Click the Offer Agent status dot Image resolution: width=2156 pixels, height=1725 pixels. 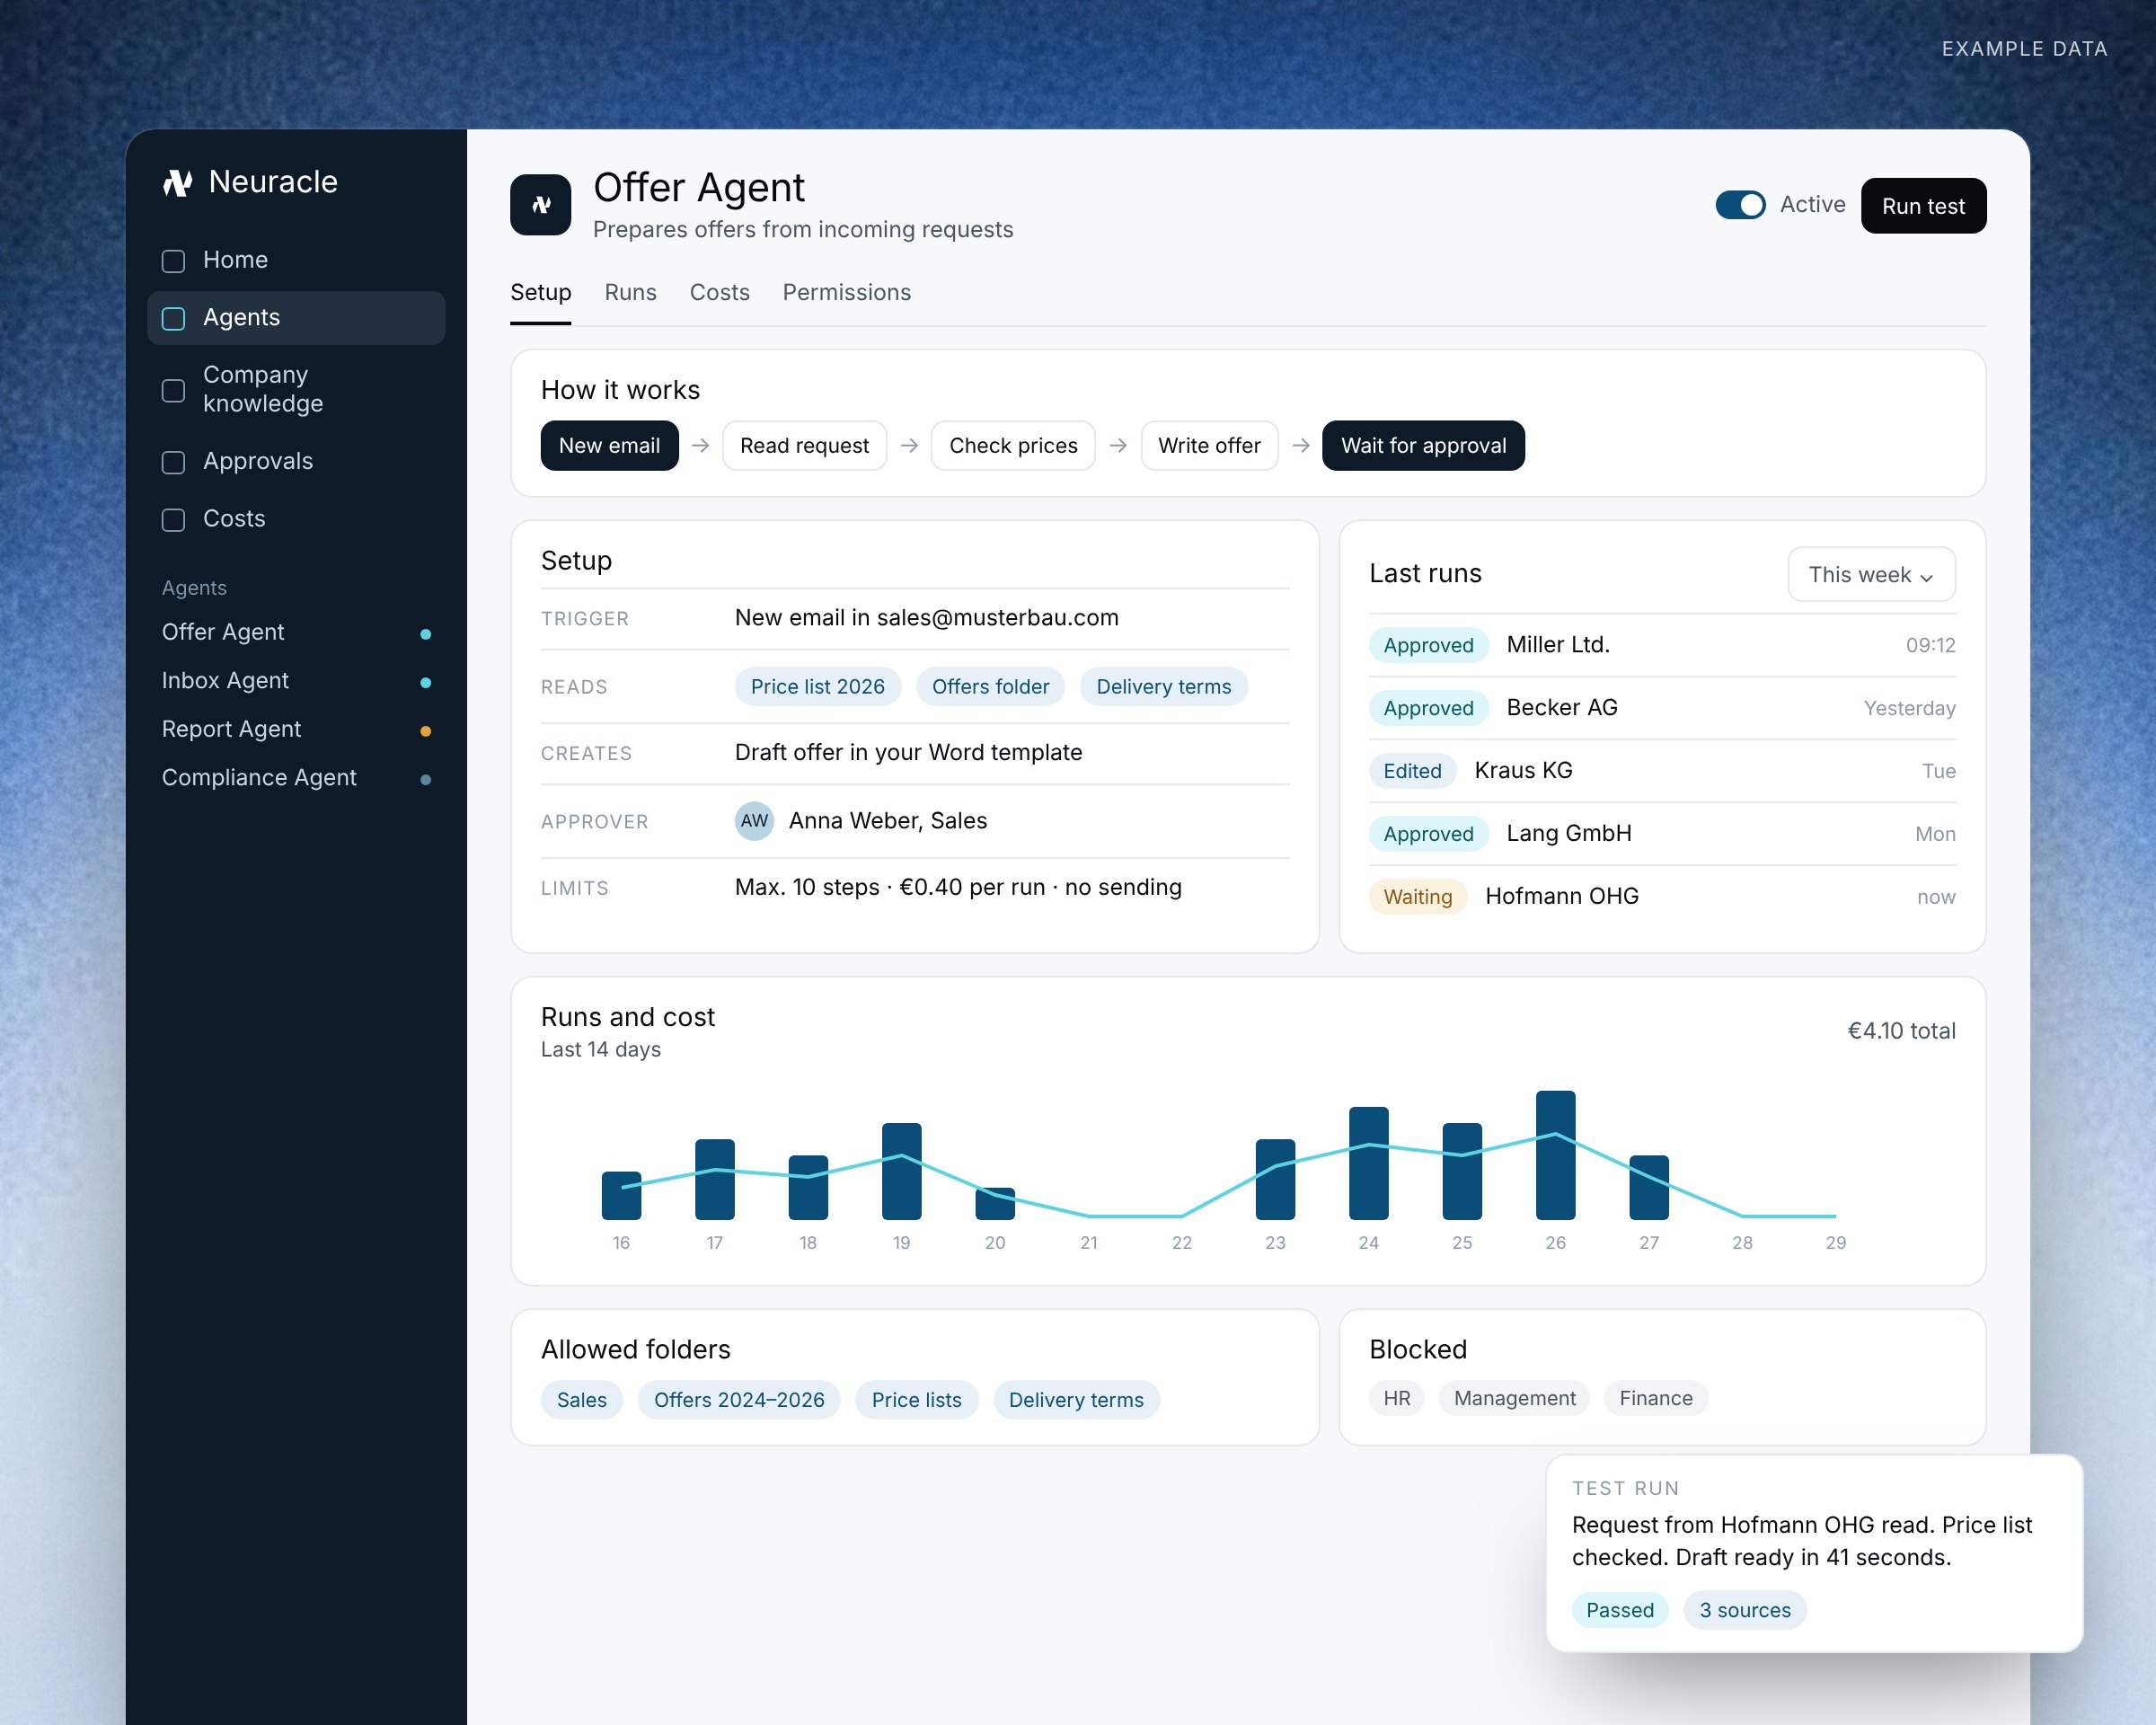[x=425, y=634]
